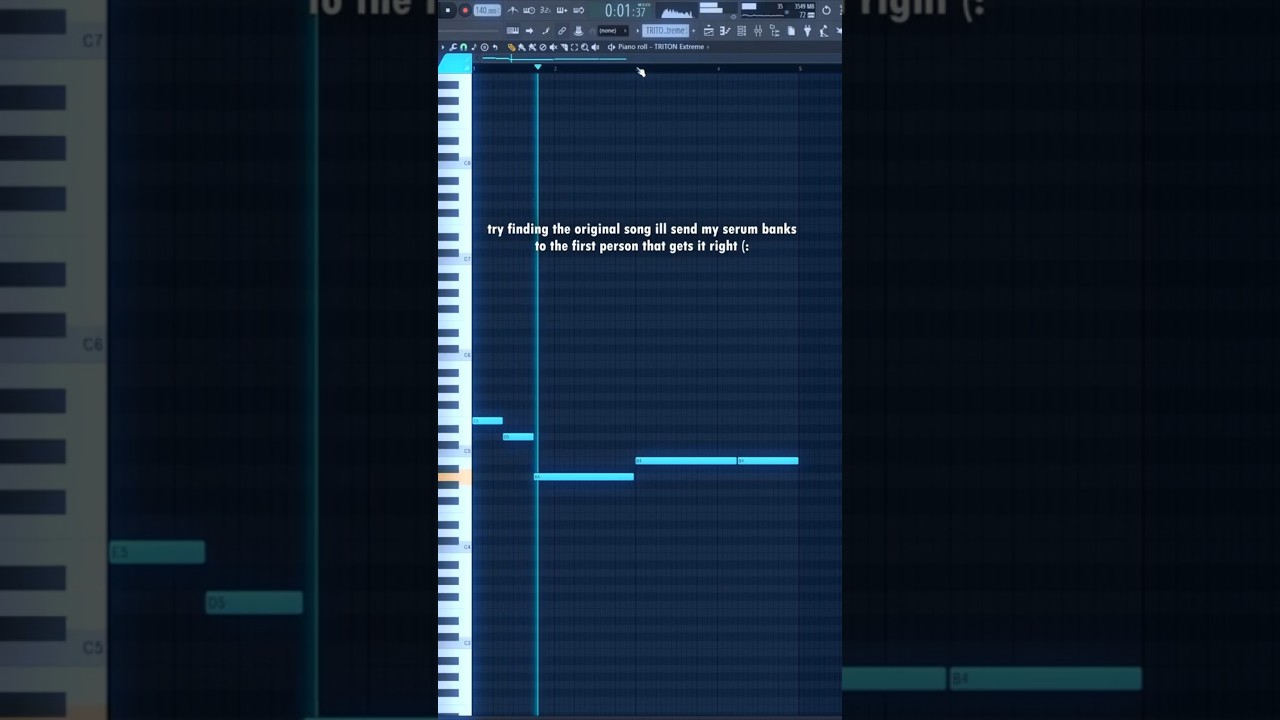Select the Playback scrub speaker tool

595,47
